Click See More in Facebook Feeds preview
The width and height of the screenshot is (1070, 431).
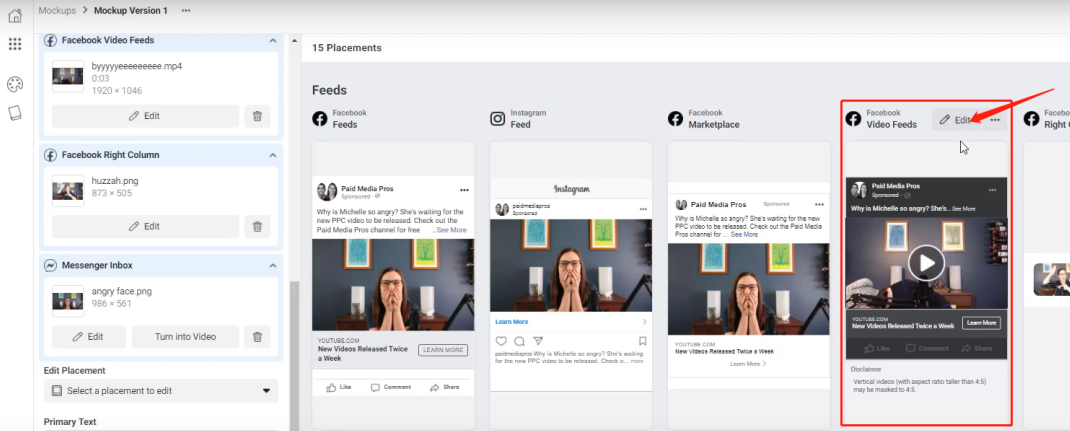coord(451,231)
